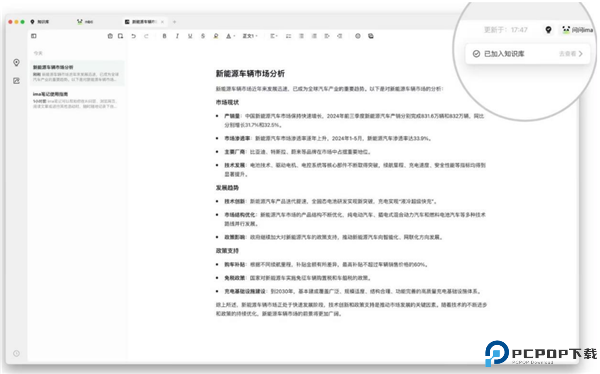The image size is (600, 374).
Task: Click the undo arrow icon
Action: 133,36
